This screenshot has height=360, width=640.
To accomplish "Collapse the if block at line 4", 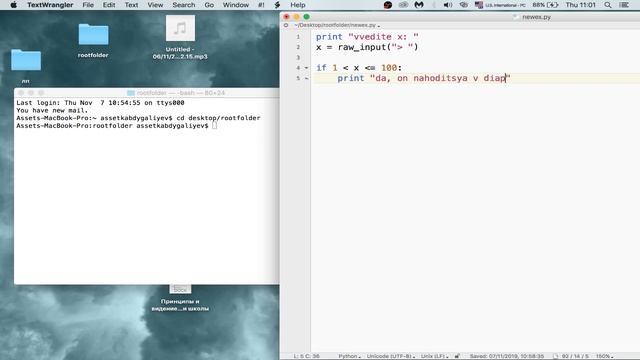I will tap(306, 68).
